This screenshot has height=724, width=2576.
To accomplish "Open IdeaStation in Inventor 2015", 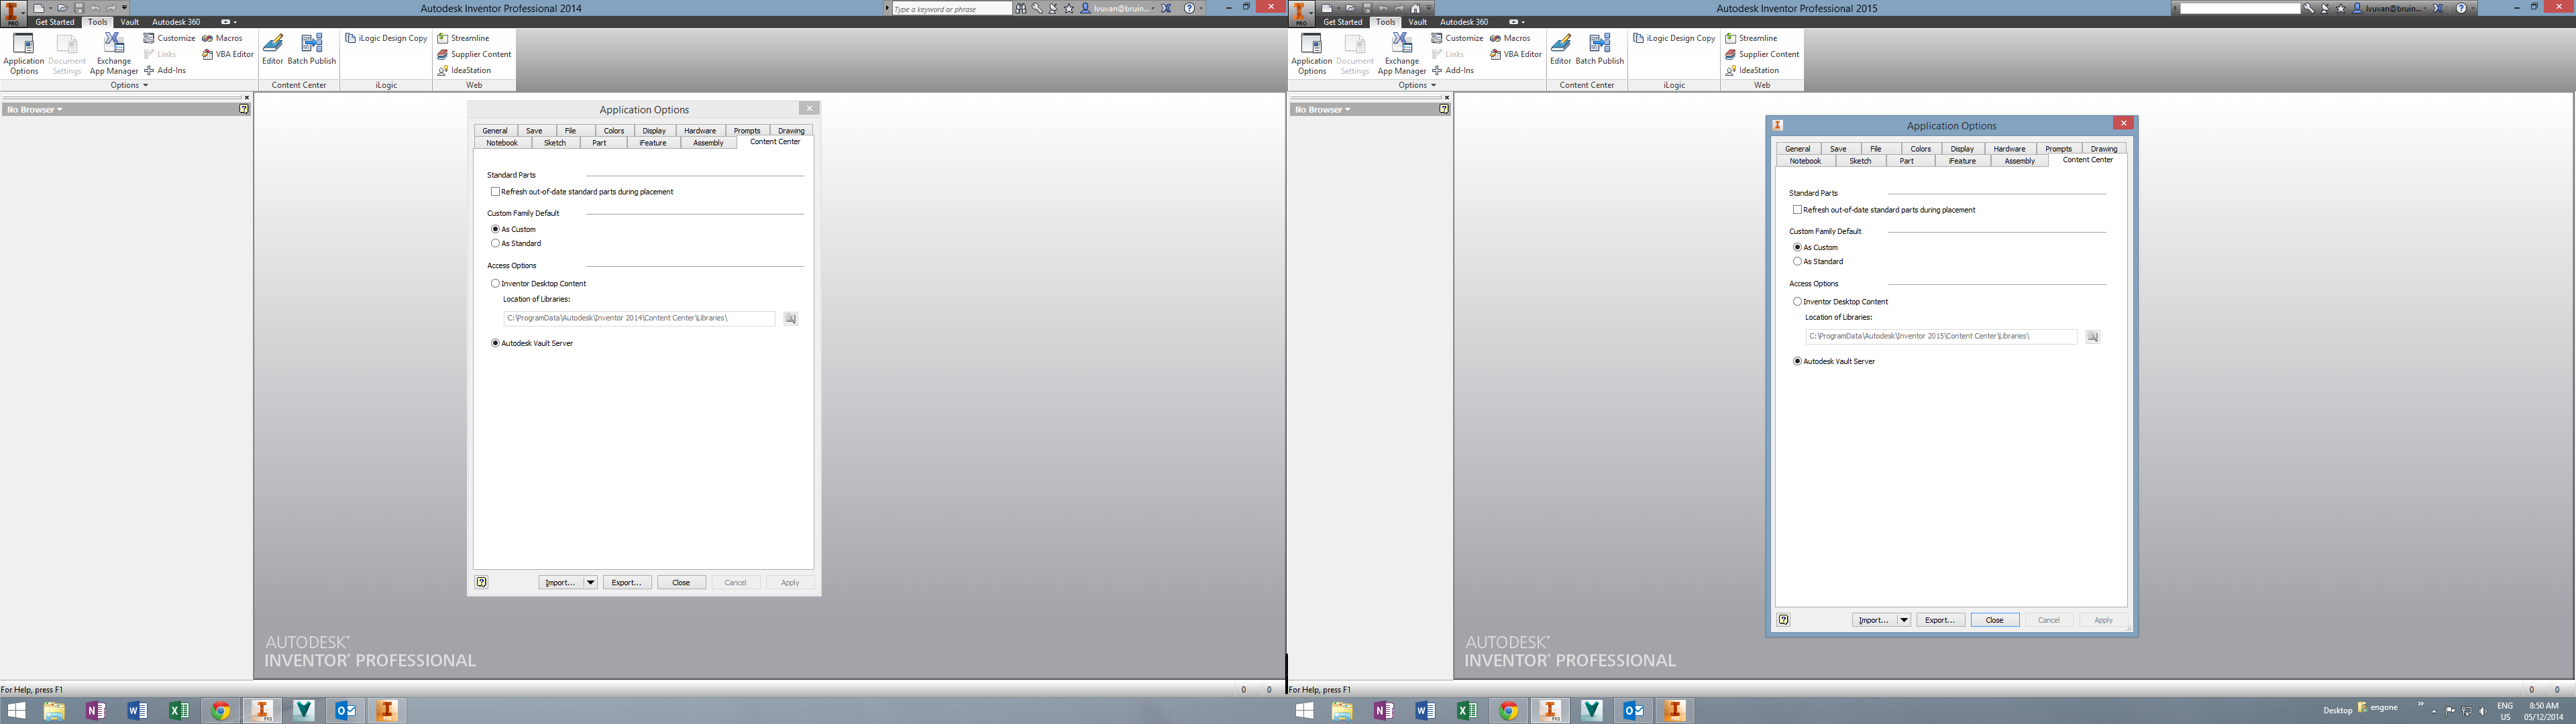I will pos(1752,70).
